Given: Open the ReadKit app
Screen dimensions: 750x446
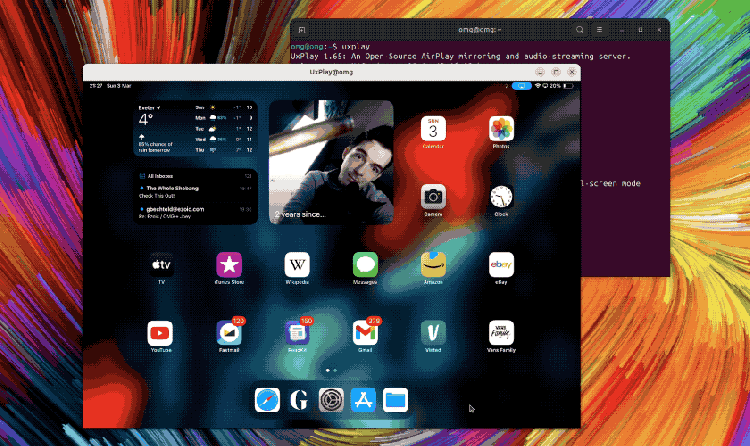Looking at the screenshot, I should (x=297, y=333).
